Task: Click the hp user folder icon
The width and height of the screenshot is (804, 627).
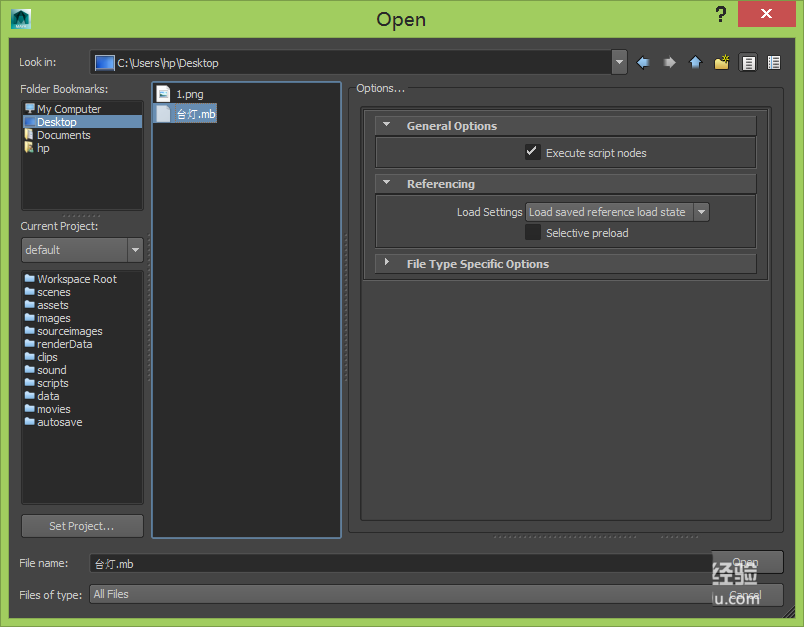Action: (x=29, y=148)
